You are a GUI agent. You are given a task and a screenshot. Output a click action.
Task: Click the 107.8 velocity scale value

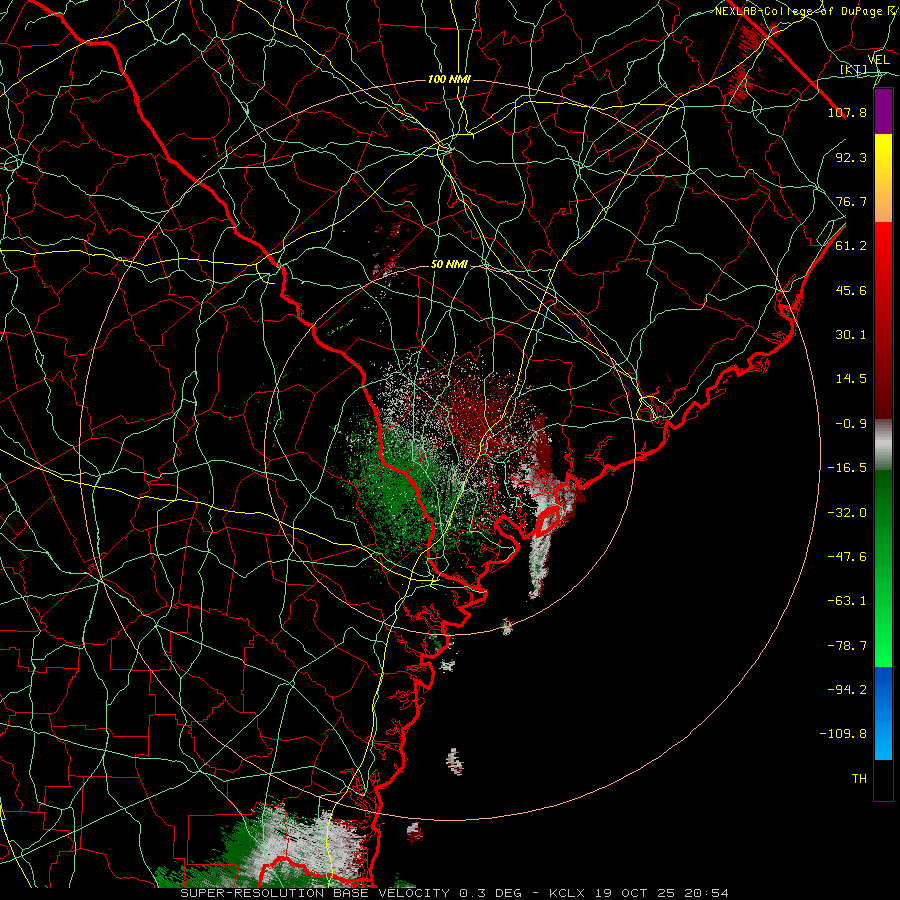pyautogui.click(x=847, y=112)
